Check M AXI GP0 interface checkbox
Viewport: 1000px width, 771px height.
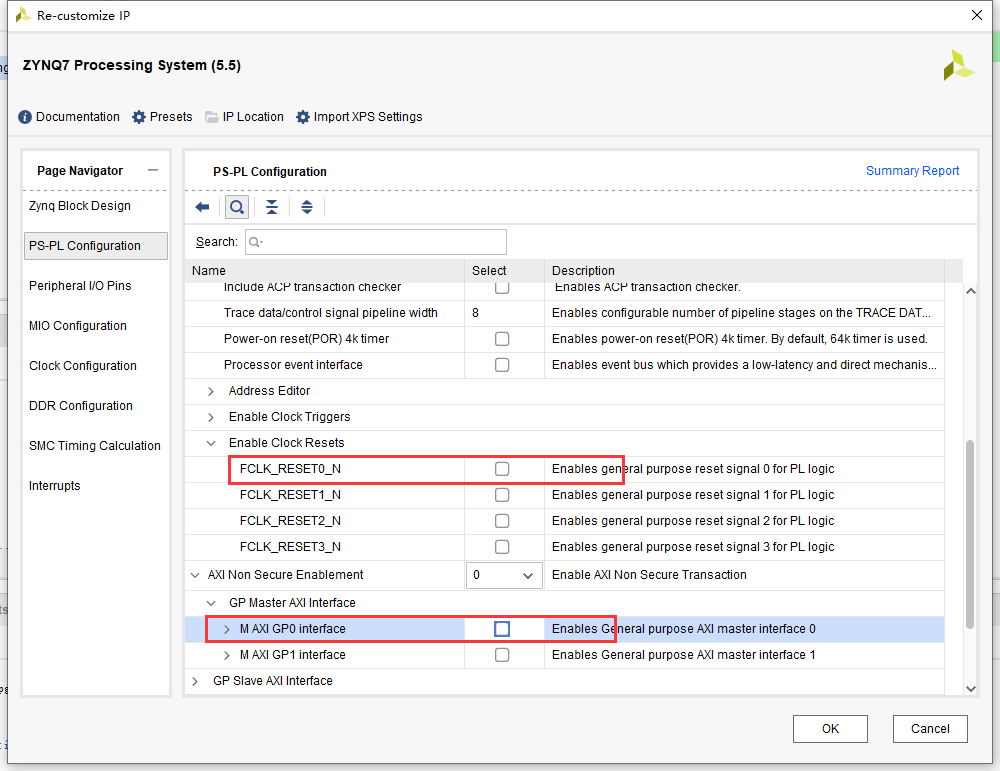pos(502,629)
